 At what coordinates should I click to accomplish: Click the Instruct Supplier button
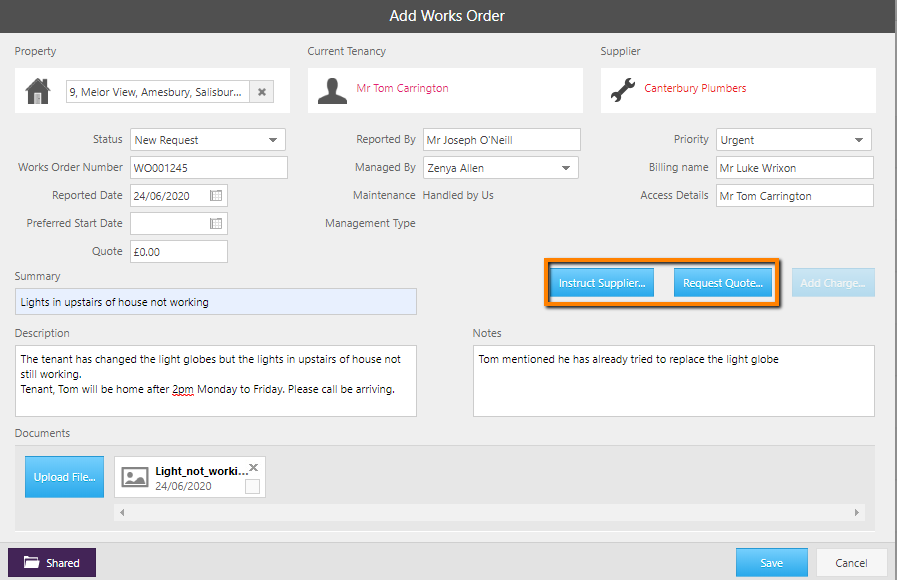602,283
